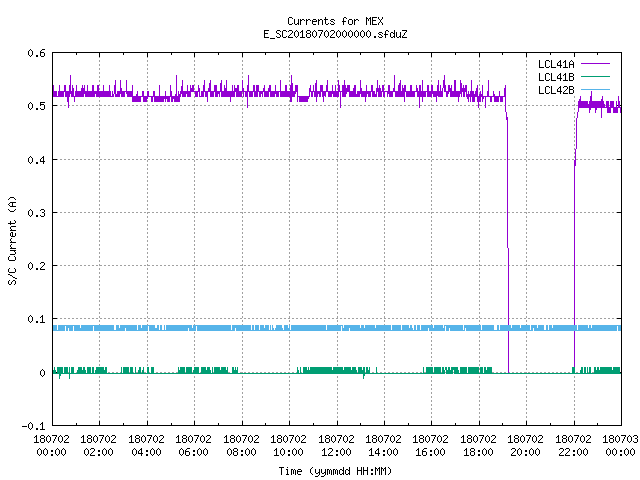
Task: Click the x-axis tick '180703 00:00'
Action: coord(620,445)
